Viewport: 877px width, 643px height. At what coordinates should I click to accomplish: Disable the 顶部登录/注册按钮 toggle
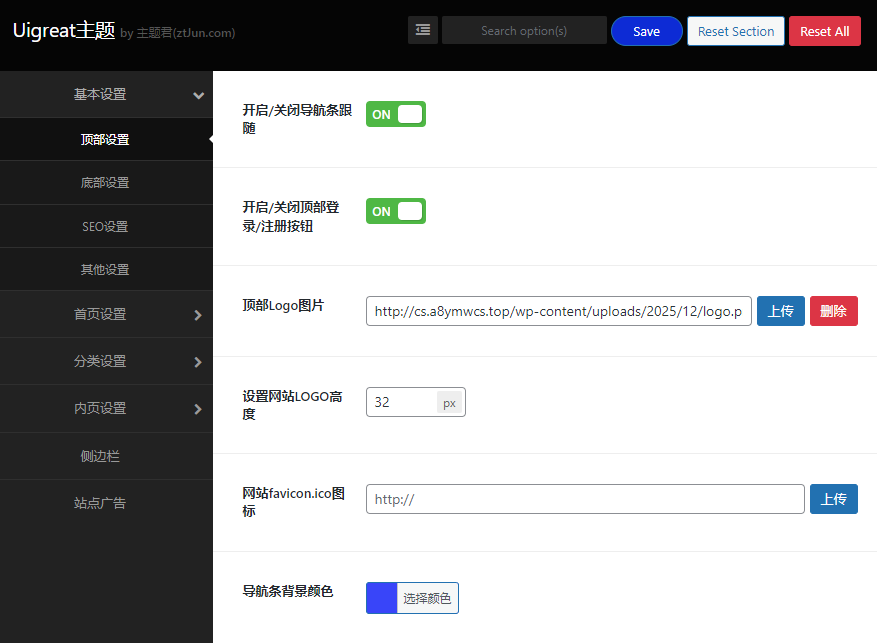tap(395, 211)
